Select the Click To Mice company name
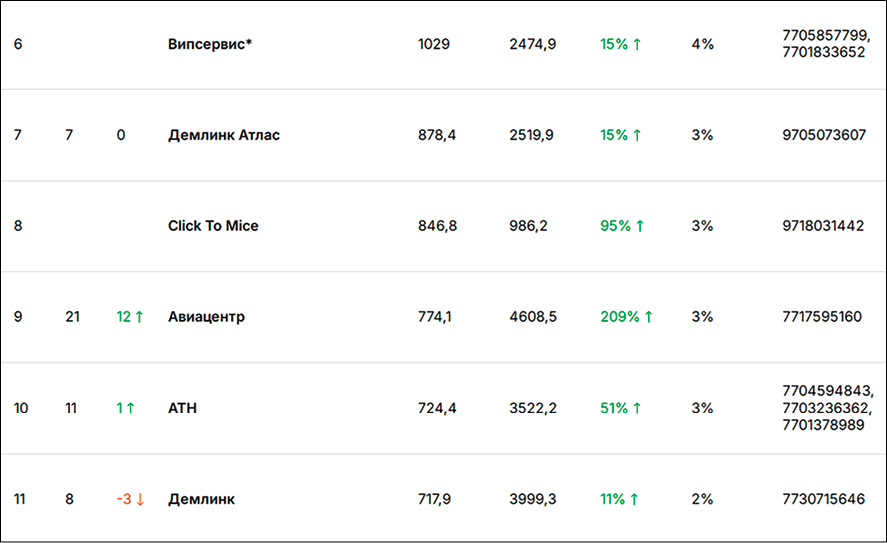 [213, 226]
